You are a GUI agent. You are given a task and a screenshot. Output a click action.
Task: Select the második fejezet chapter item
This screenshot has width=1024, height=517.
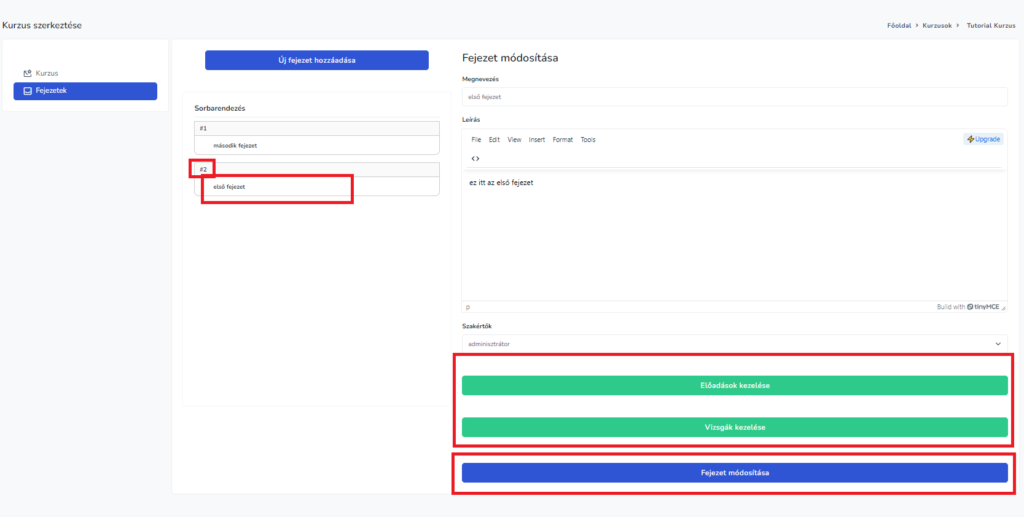point(316,145)
